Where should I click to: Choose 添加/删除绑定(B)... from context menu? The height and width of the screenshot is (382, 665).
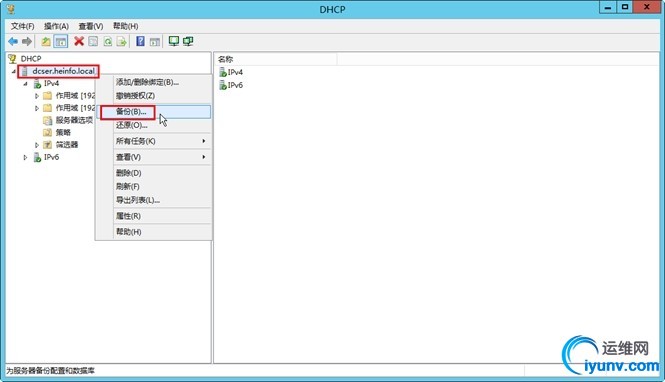point(154,82)
